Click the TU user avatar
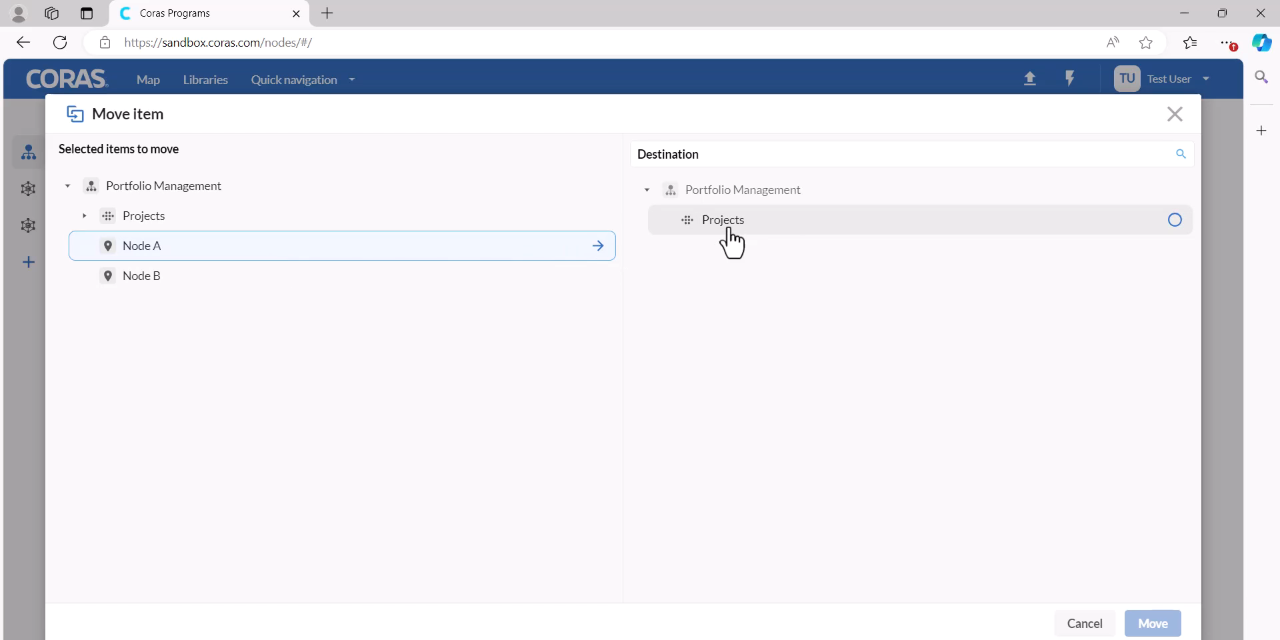The height and width of the screenshot is (640, 1280). coord(1127,79)
